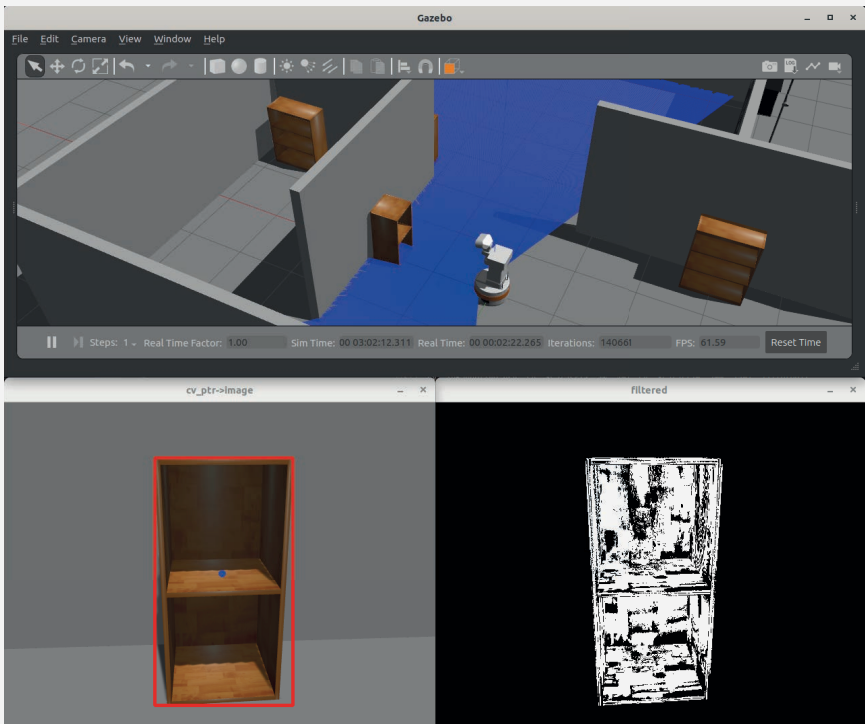Viewport: 865px width, 724px height.
Task: Pause the running simulation
Action: tap(51, 342)
